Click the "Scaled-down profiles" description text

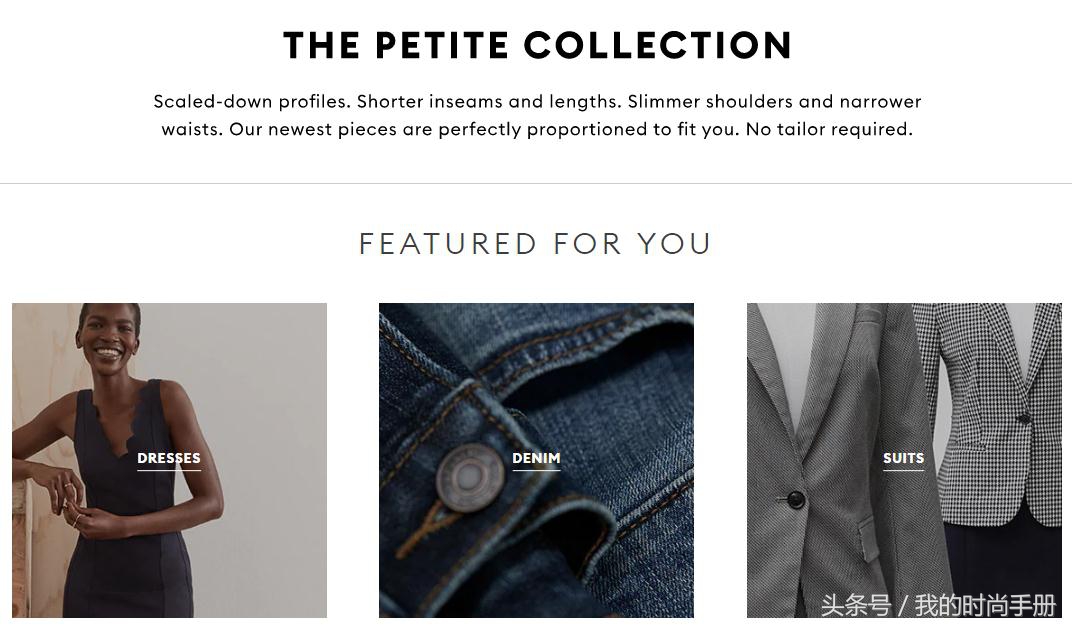(x=252, y=101)
